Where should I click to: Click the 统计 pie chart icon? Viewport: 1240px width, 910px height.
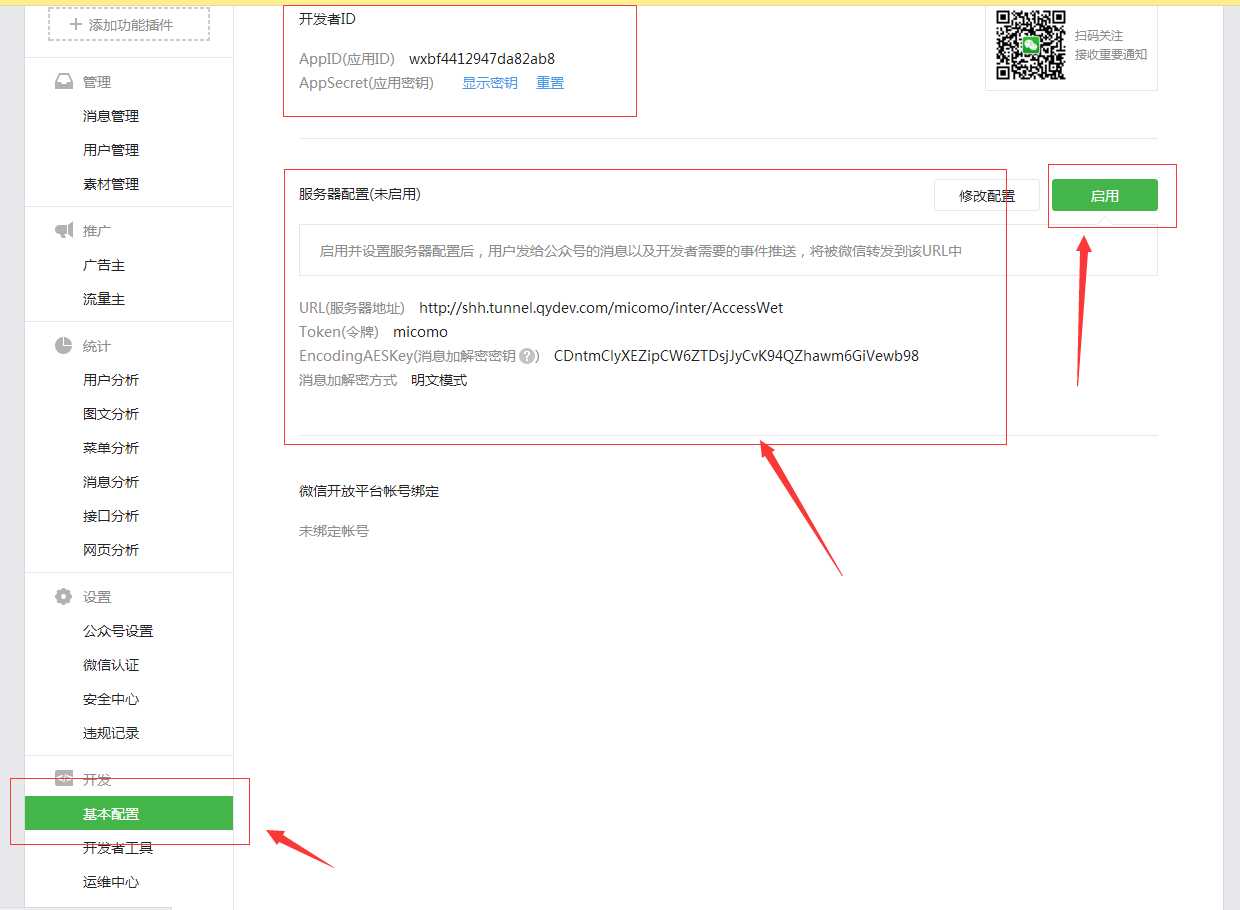point(64,345)
